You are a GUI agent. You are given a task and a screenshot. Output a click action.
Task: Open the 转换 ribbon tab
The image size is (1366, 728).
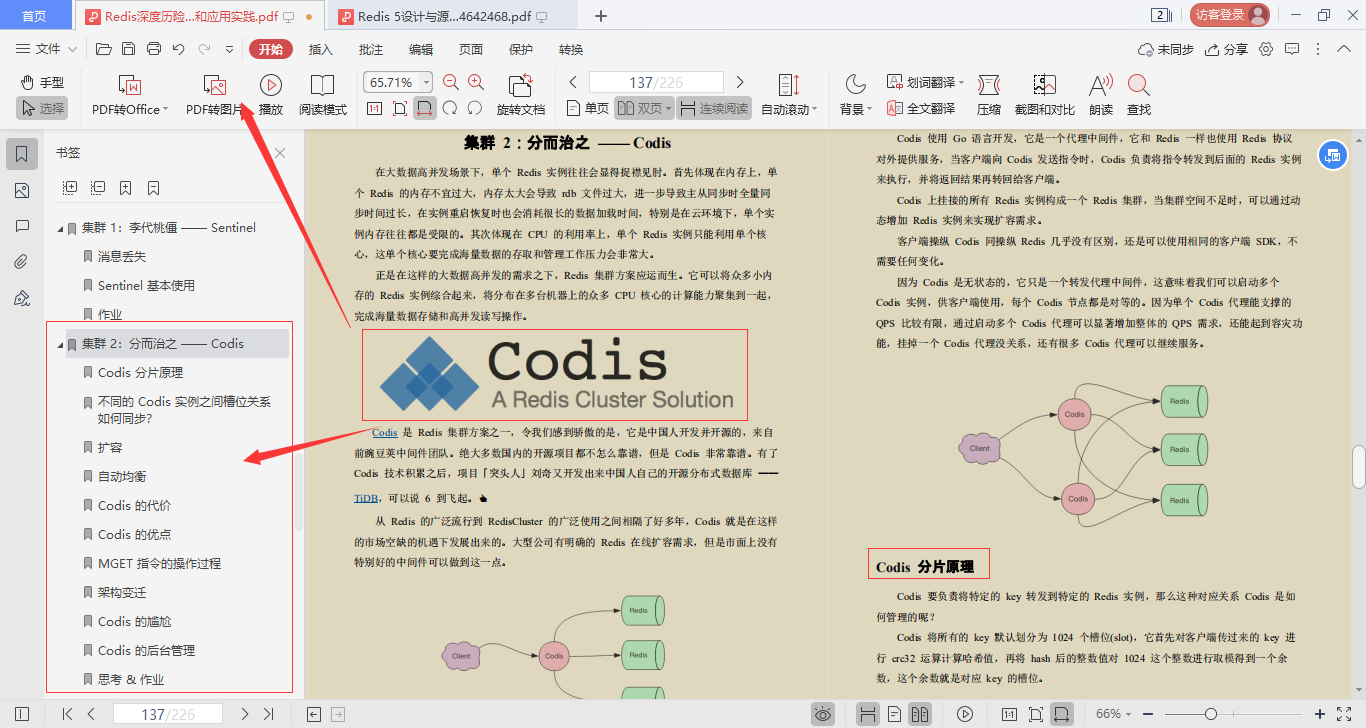[x=571, y=49]
